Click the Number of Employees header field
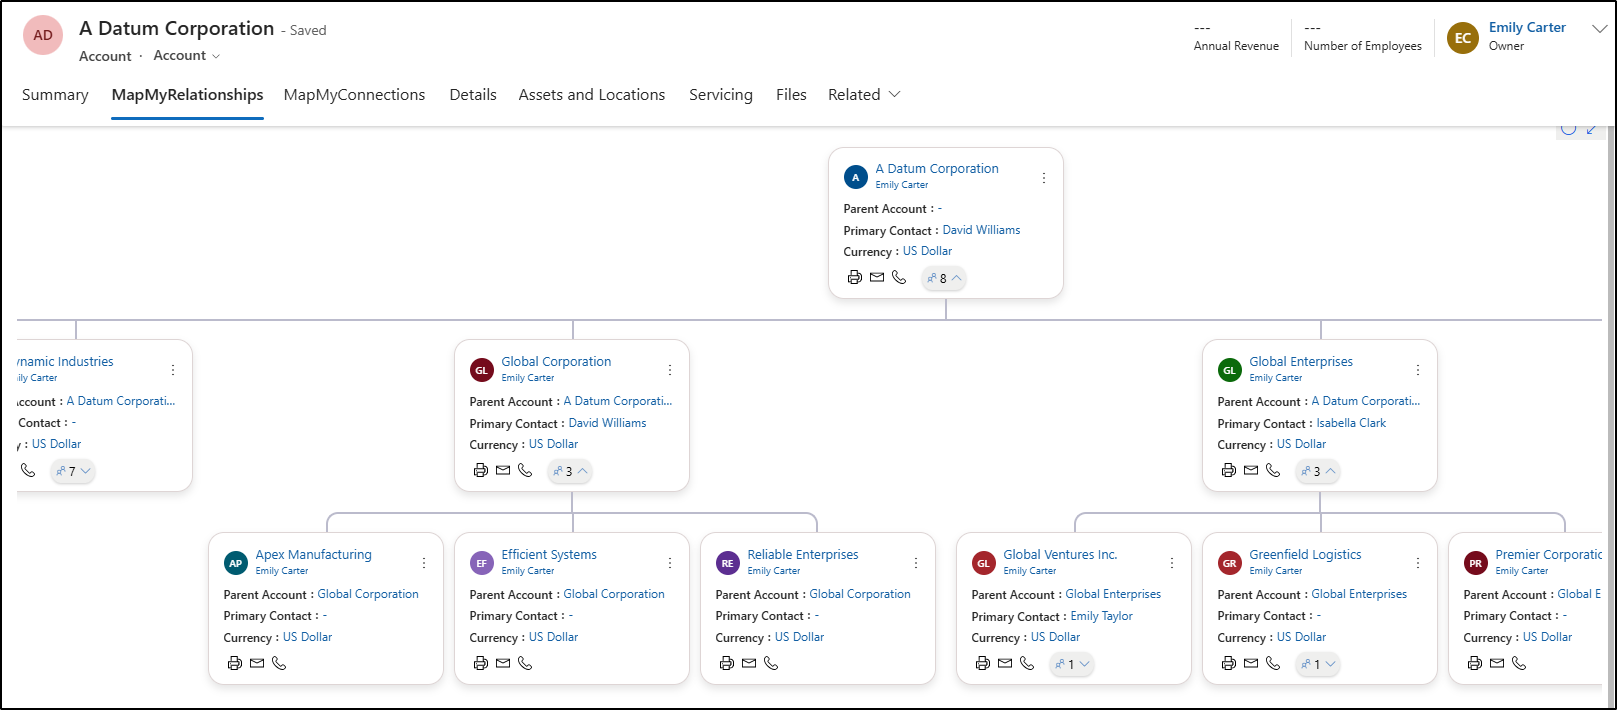 (1363, 37)
